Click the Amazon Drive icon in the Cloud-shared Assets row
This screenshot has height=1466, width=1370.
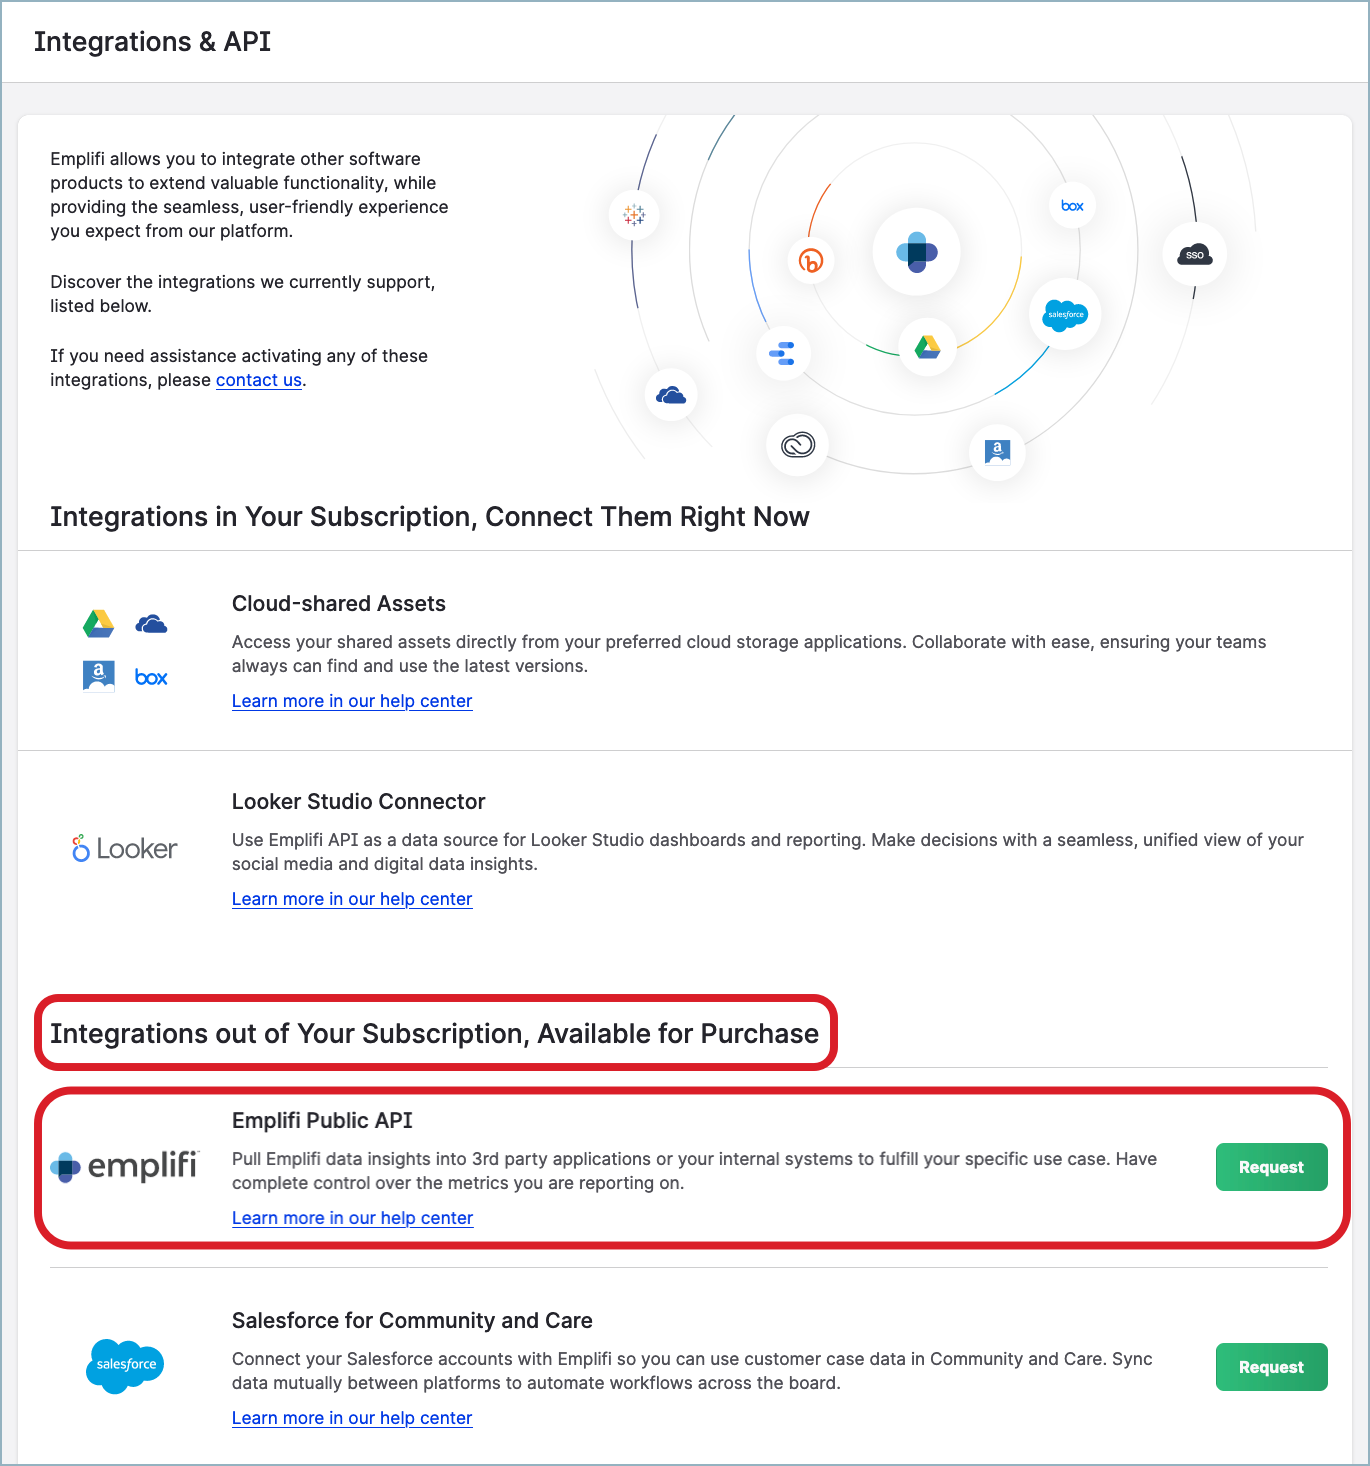coord(98,676)
